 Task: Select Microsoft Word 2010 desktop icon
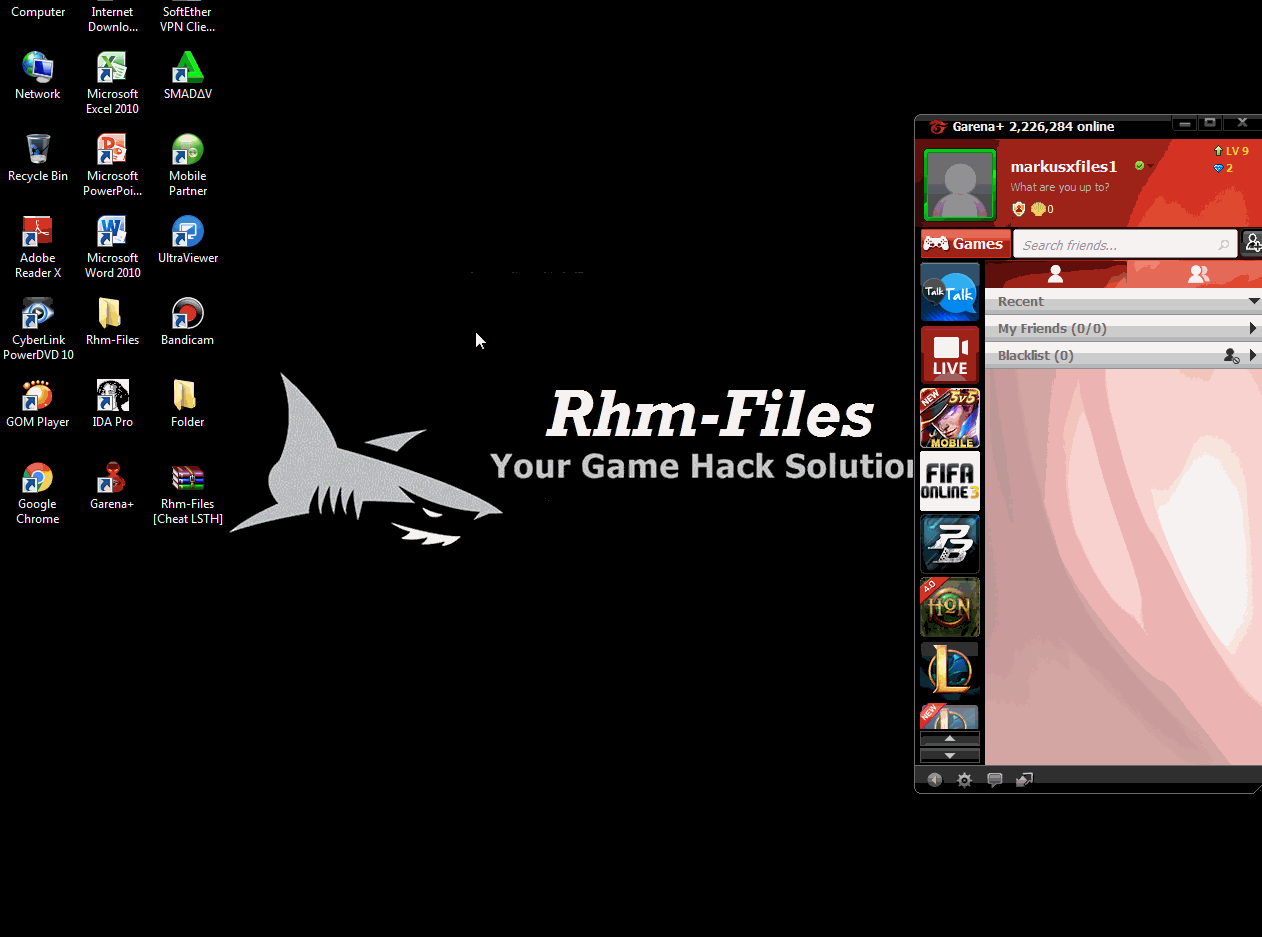click(112, 247)
